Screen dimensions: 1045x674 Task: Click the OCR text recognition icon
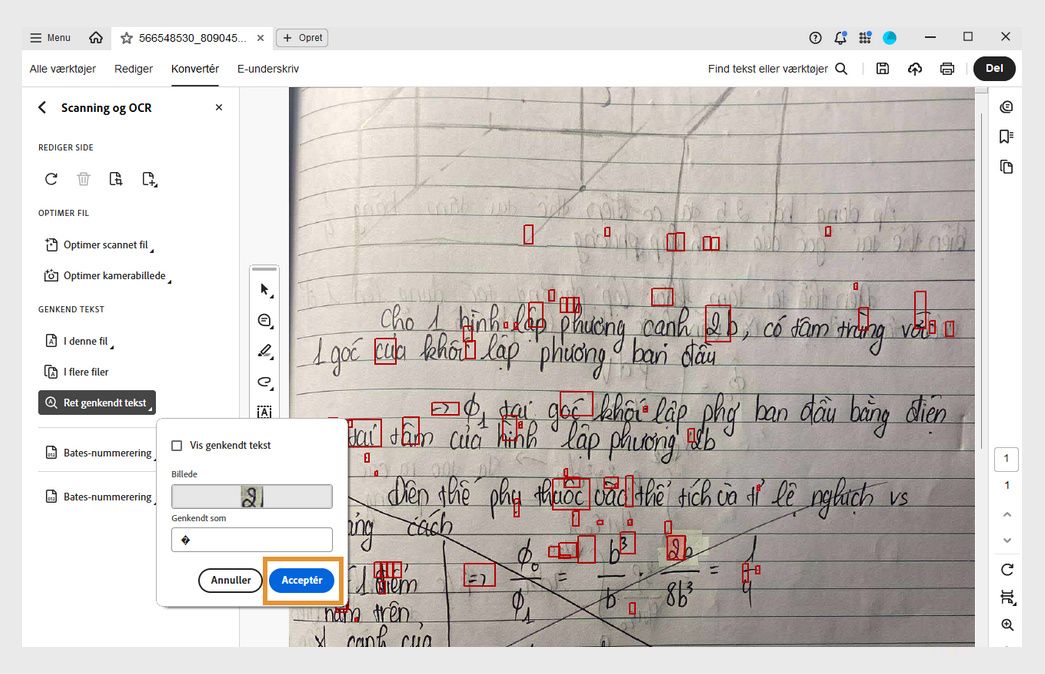point(264,411)
